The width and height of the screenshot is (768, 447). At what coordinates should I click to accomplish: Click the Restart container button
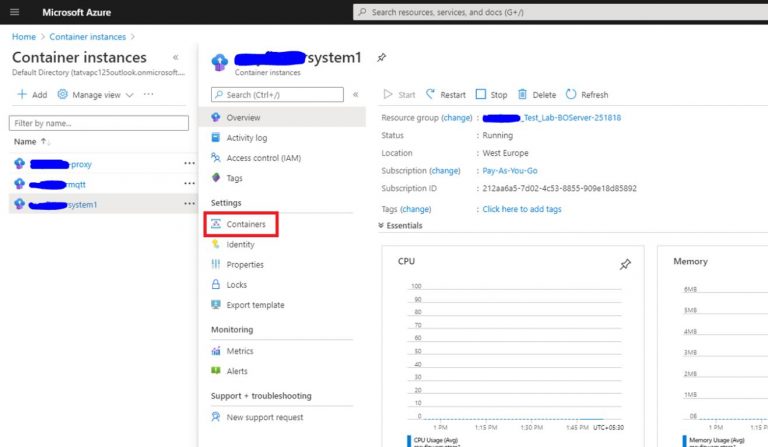coord(446,95)
